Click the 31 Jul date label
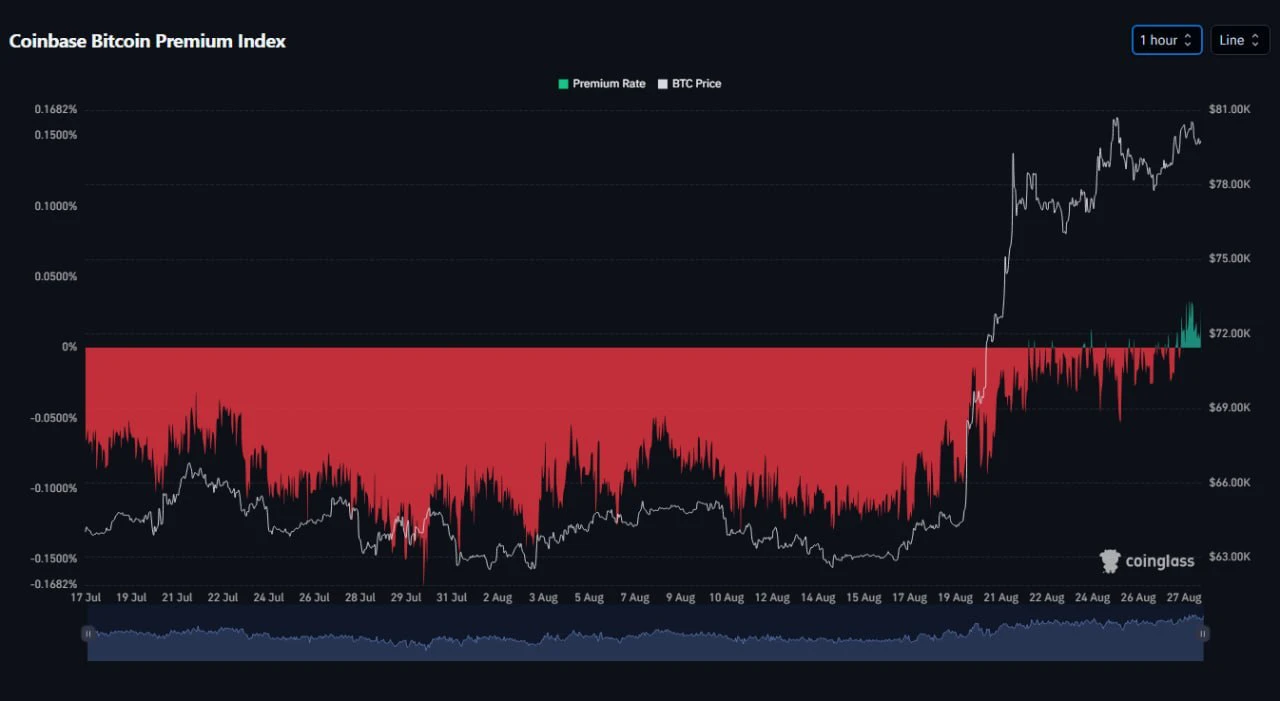This screenshot has width=1280, height=701. point(451,598)
